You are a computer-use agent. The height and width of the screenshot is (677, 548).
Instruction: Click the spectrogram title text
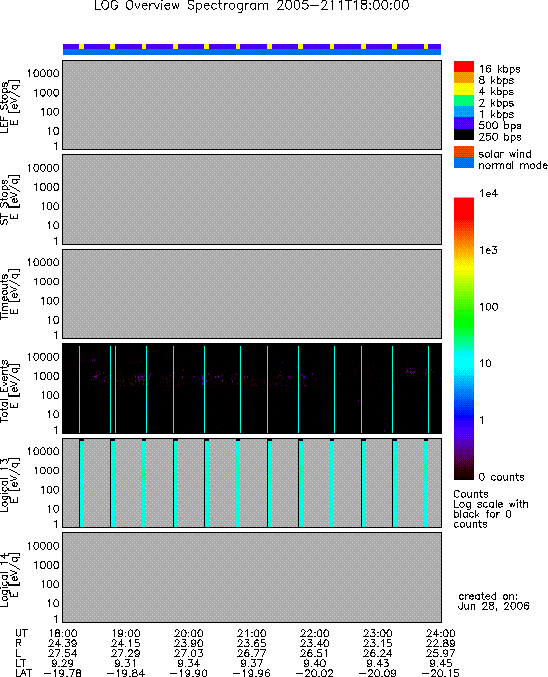(252, 6)
